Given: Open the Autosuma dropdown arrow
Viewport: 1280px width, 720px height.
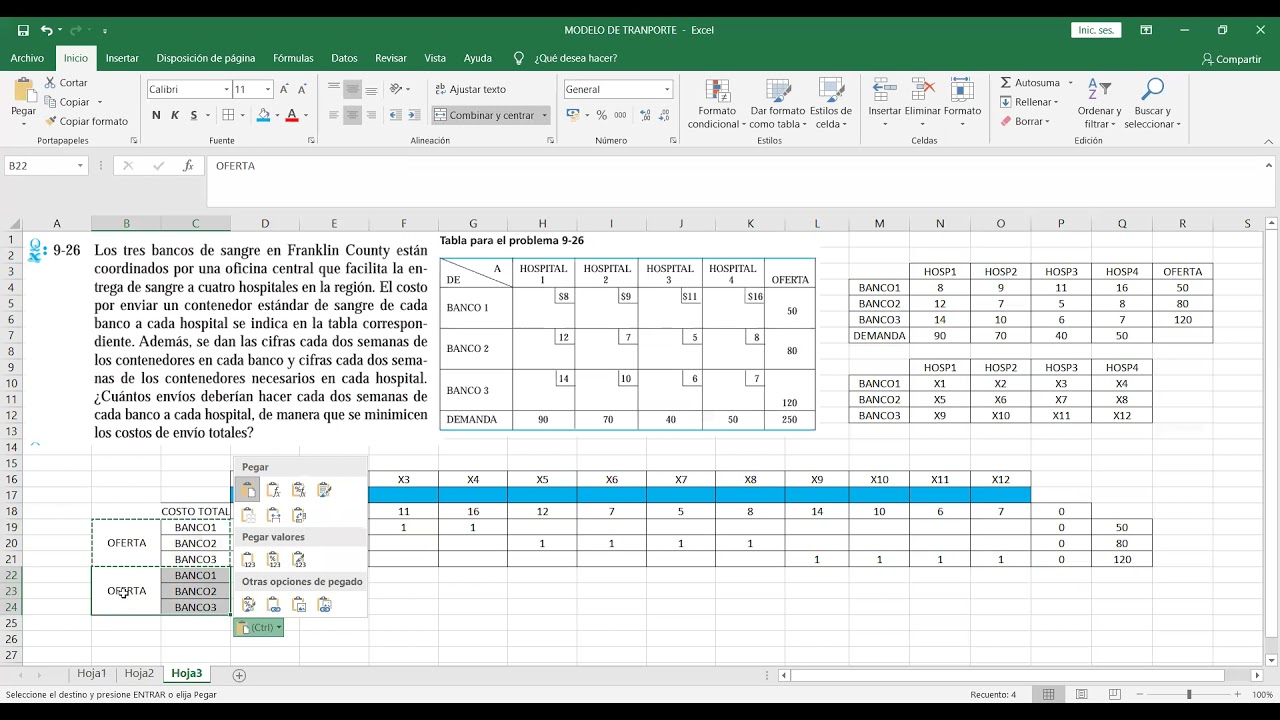Looking at the screenshot, I should (1070, 83).
